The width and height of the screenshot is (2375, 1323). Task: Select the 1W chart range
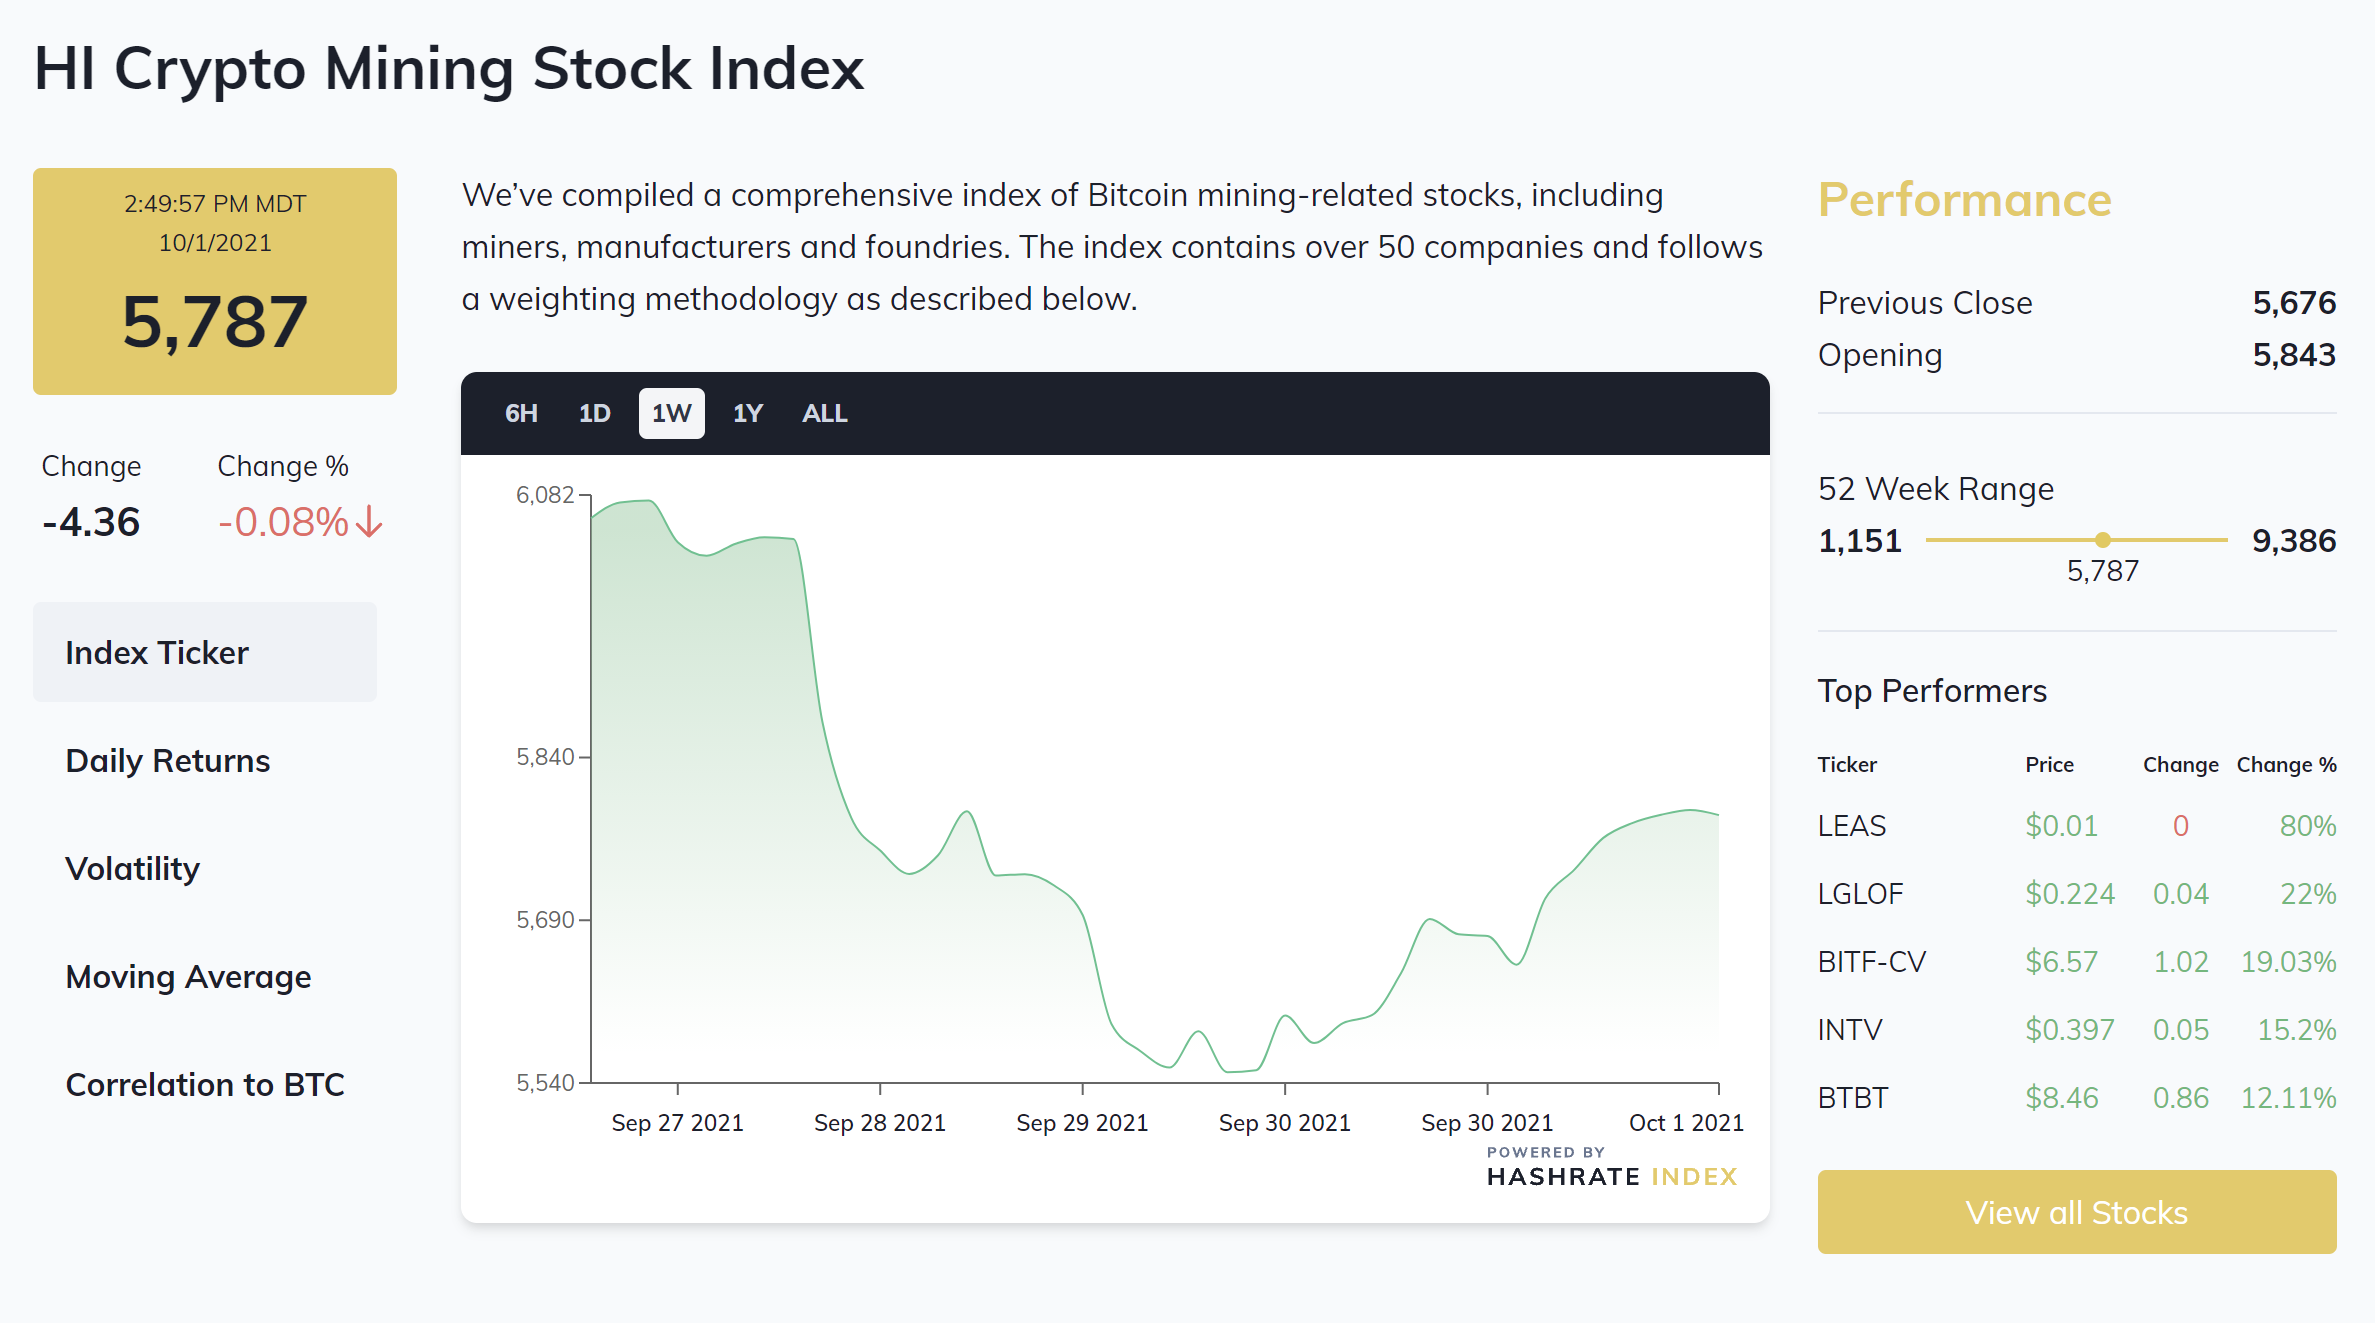(671, 413)
